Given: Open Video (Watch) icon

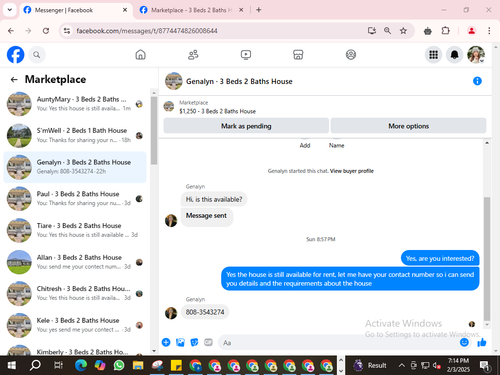Looking at the screenshot, I should 246,55.
